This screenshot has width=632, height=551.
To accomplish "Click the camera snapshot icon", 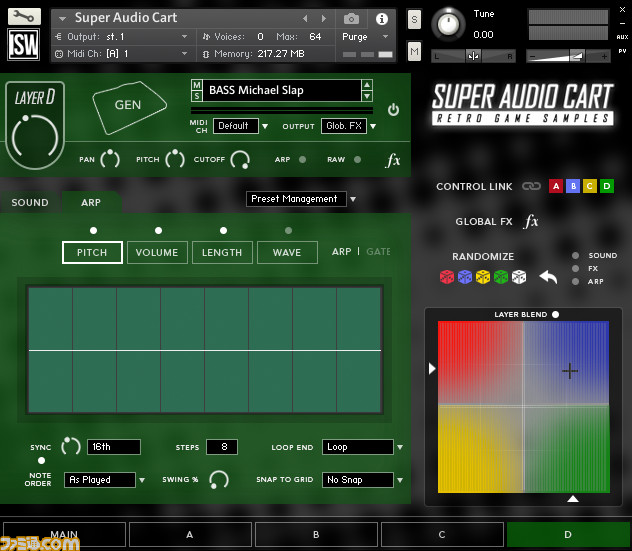I will [351, 19].
